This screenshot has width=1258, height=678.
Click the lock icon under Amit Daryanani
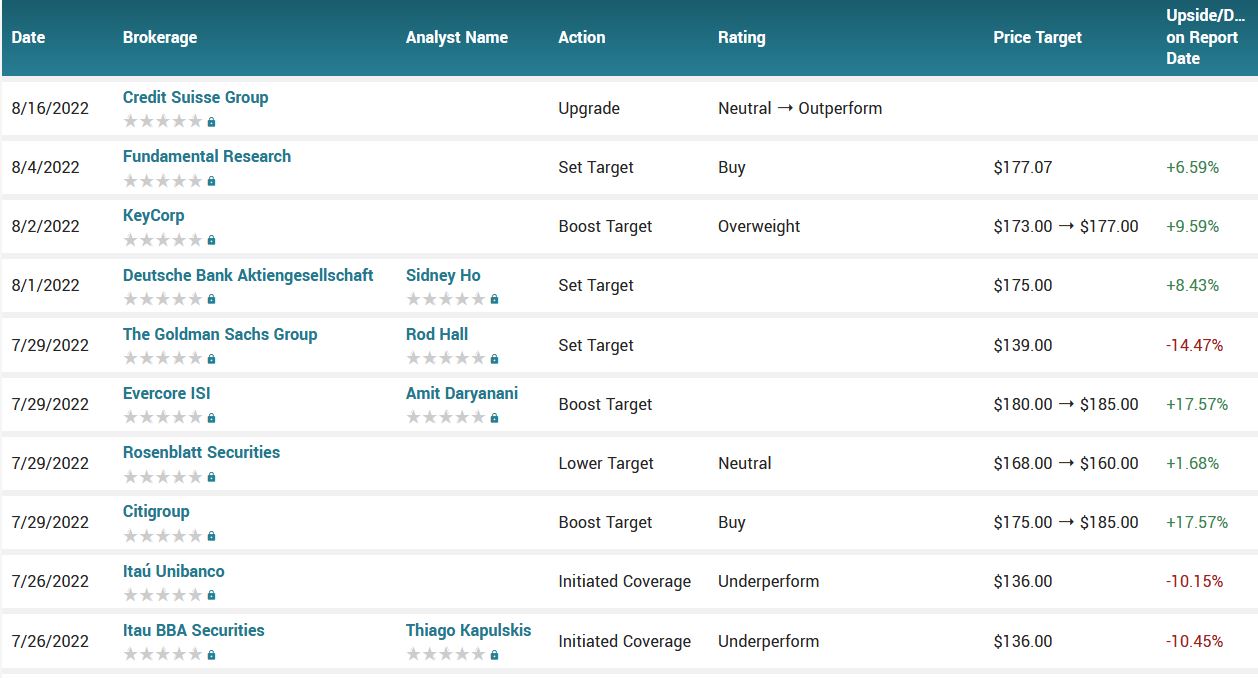coord(494,418)
